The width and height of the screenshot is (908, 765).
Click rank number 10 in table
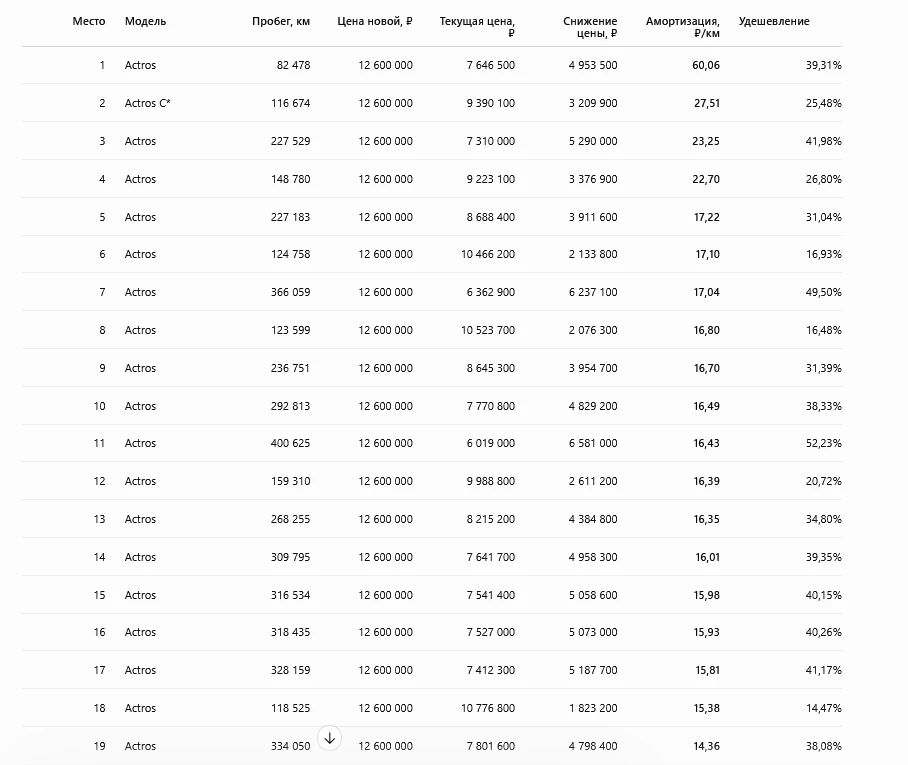(x=100, y=406)
